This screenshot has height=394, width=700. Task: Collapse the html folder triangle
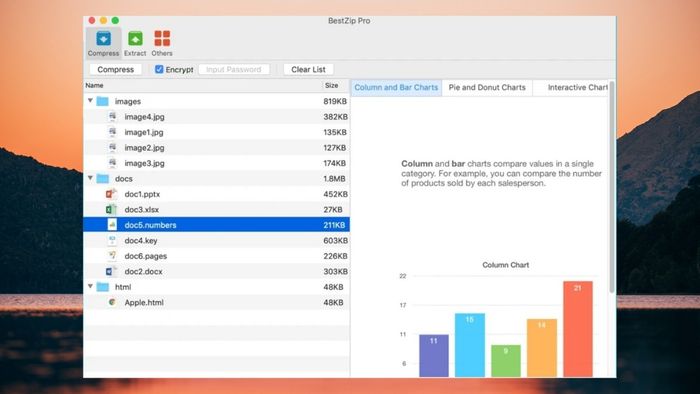pyautogui.click(x=91, y=286)
